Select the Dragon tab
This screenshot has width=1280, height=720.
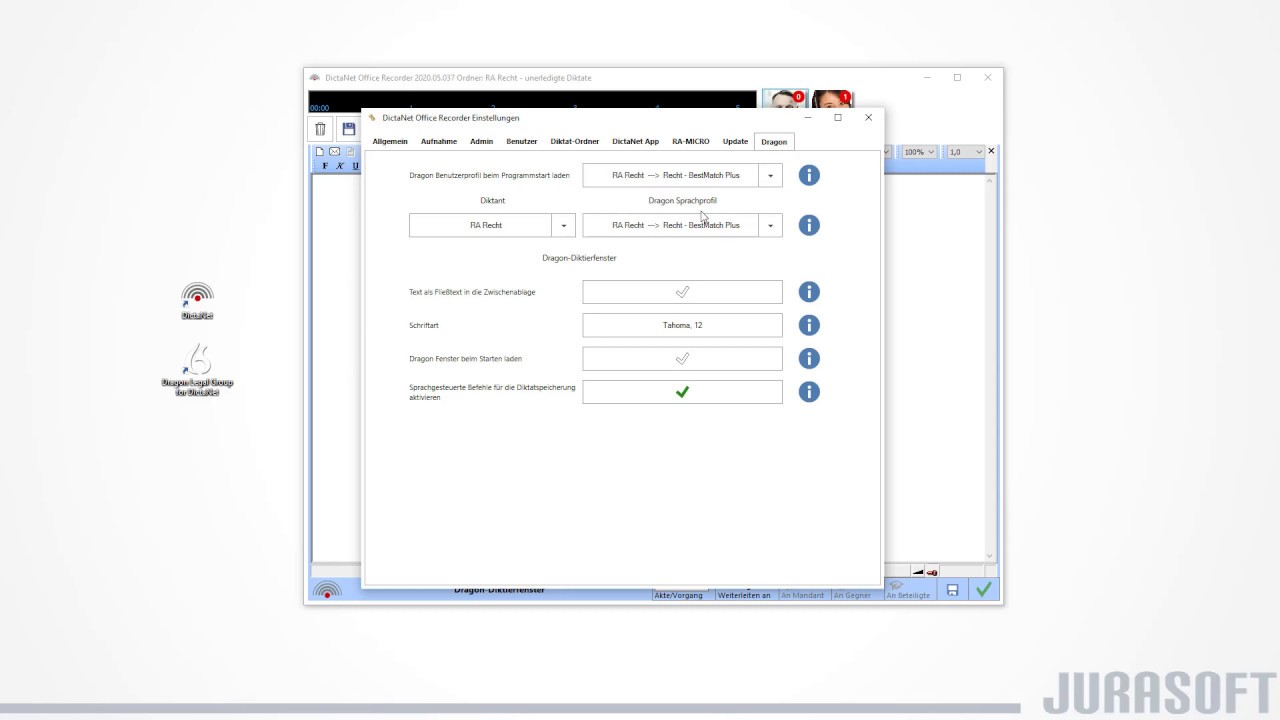click(774, 142)
